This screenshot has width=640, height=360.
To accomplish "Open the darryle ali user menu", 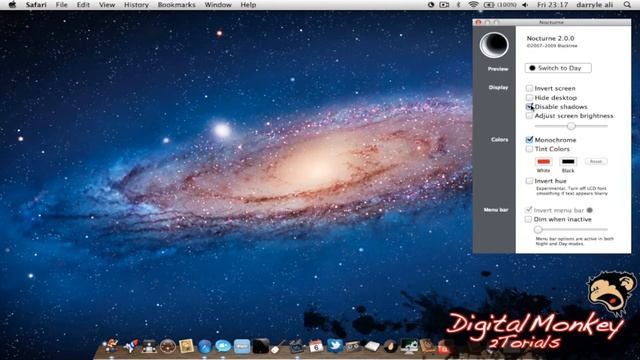I will point(594,5).
